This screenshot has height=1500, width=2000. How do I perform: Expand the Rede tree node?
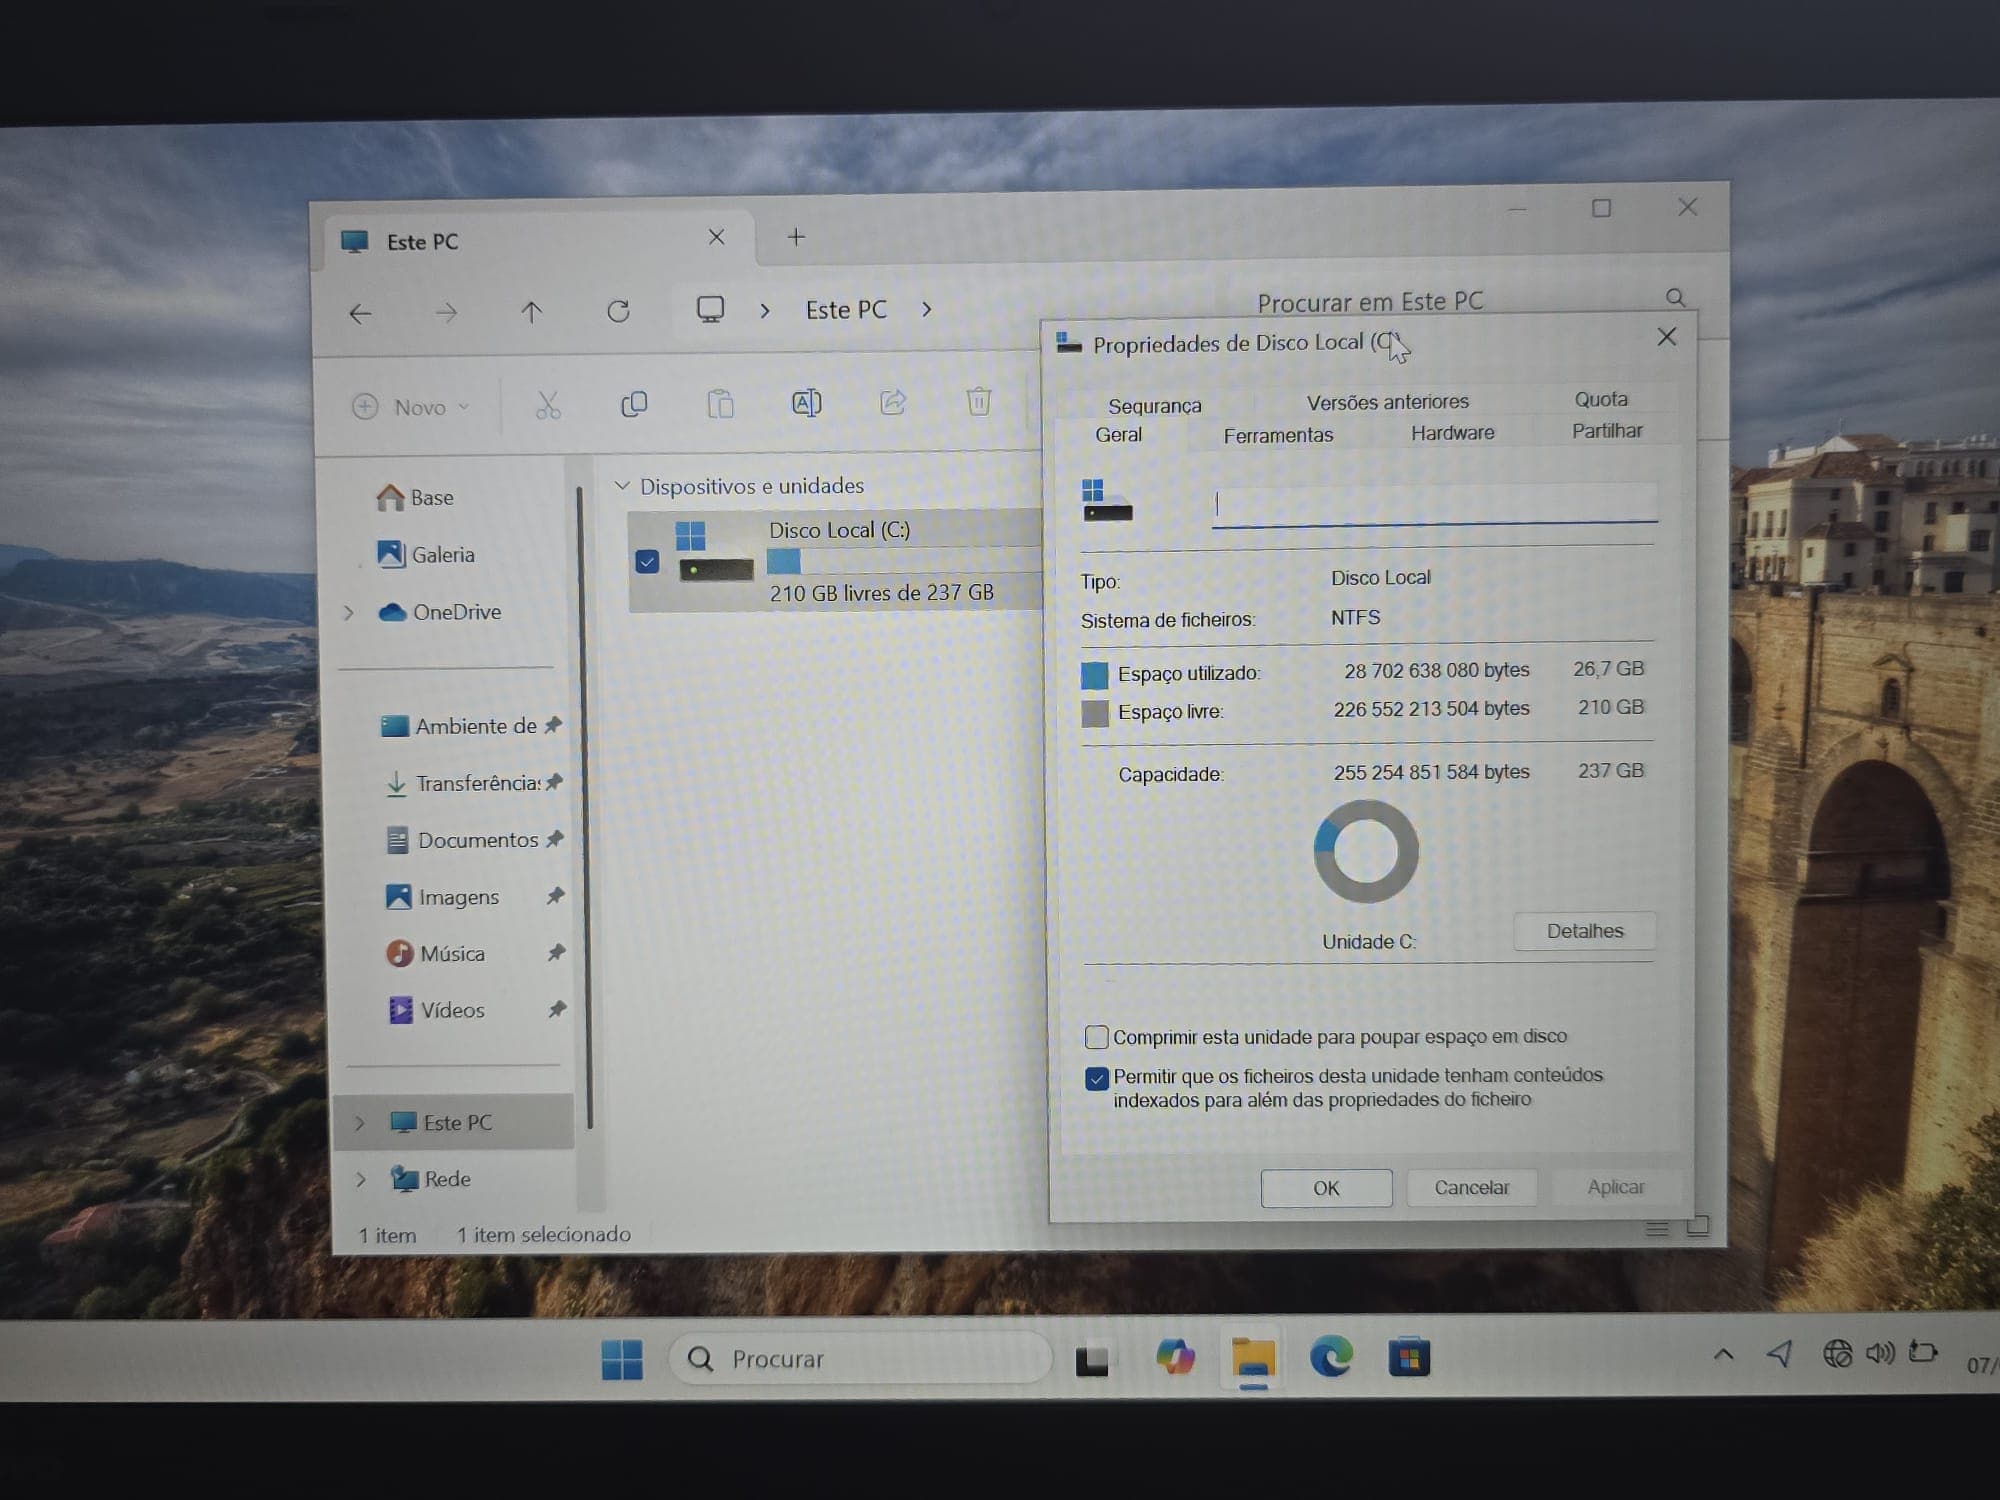361,1180
